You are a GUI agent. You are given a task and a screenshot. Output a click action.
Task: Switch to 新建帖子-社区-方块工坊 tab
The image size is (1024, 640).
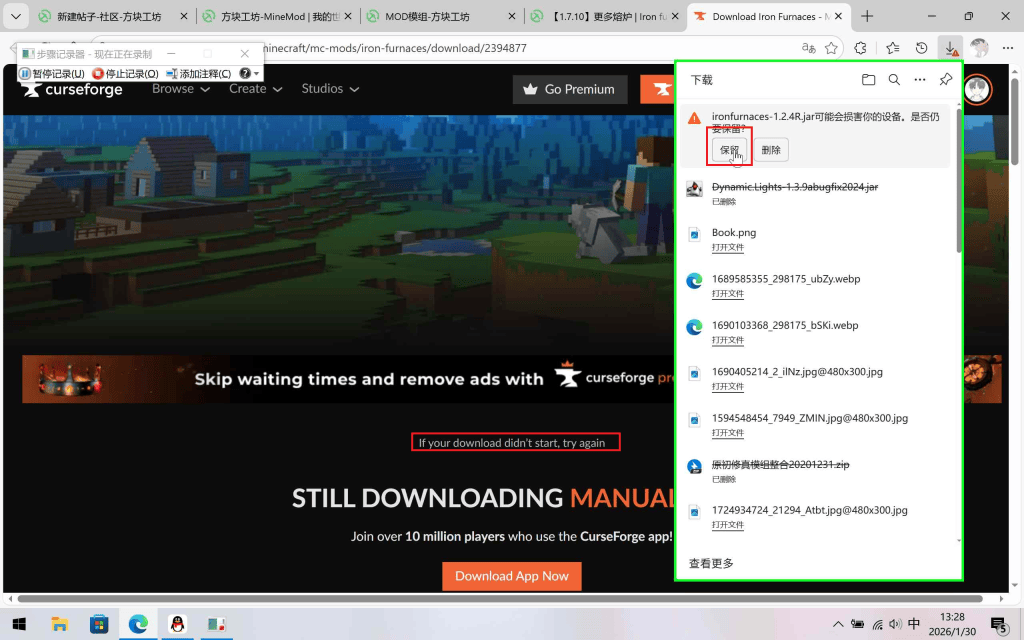click(x=108, y=17)
